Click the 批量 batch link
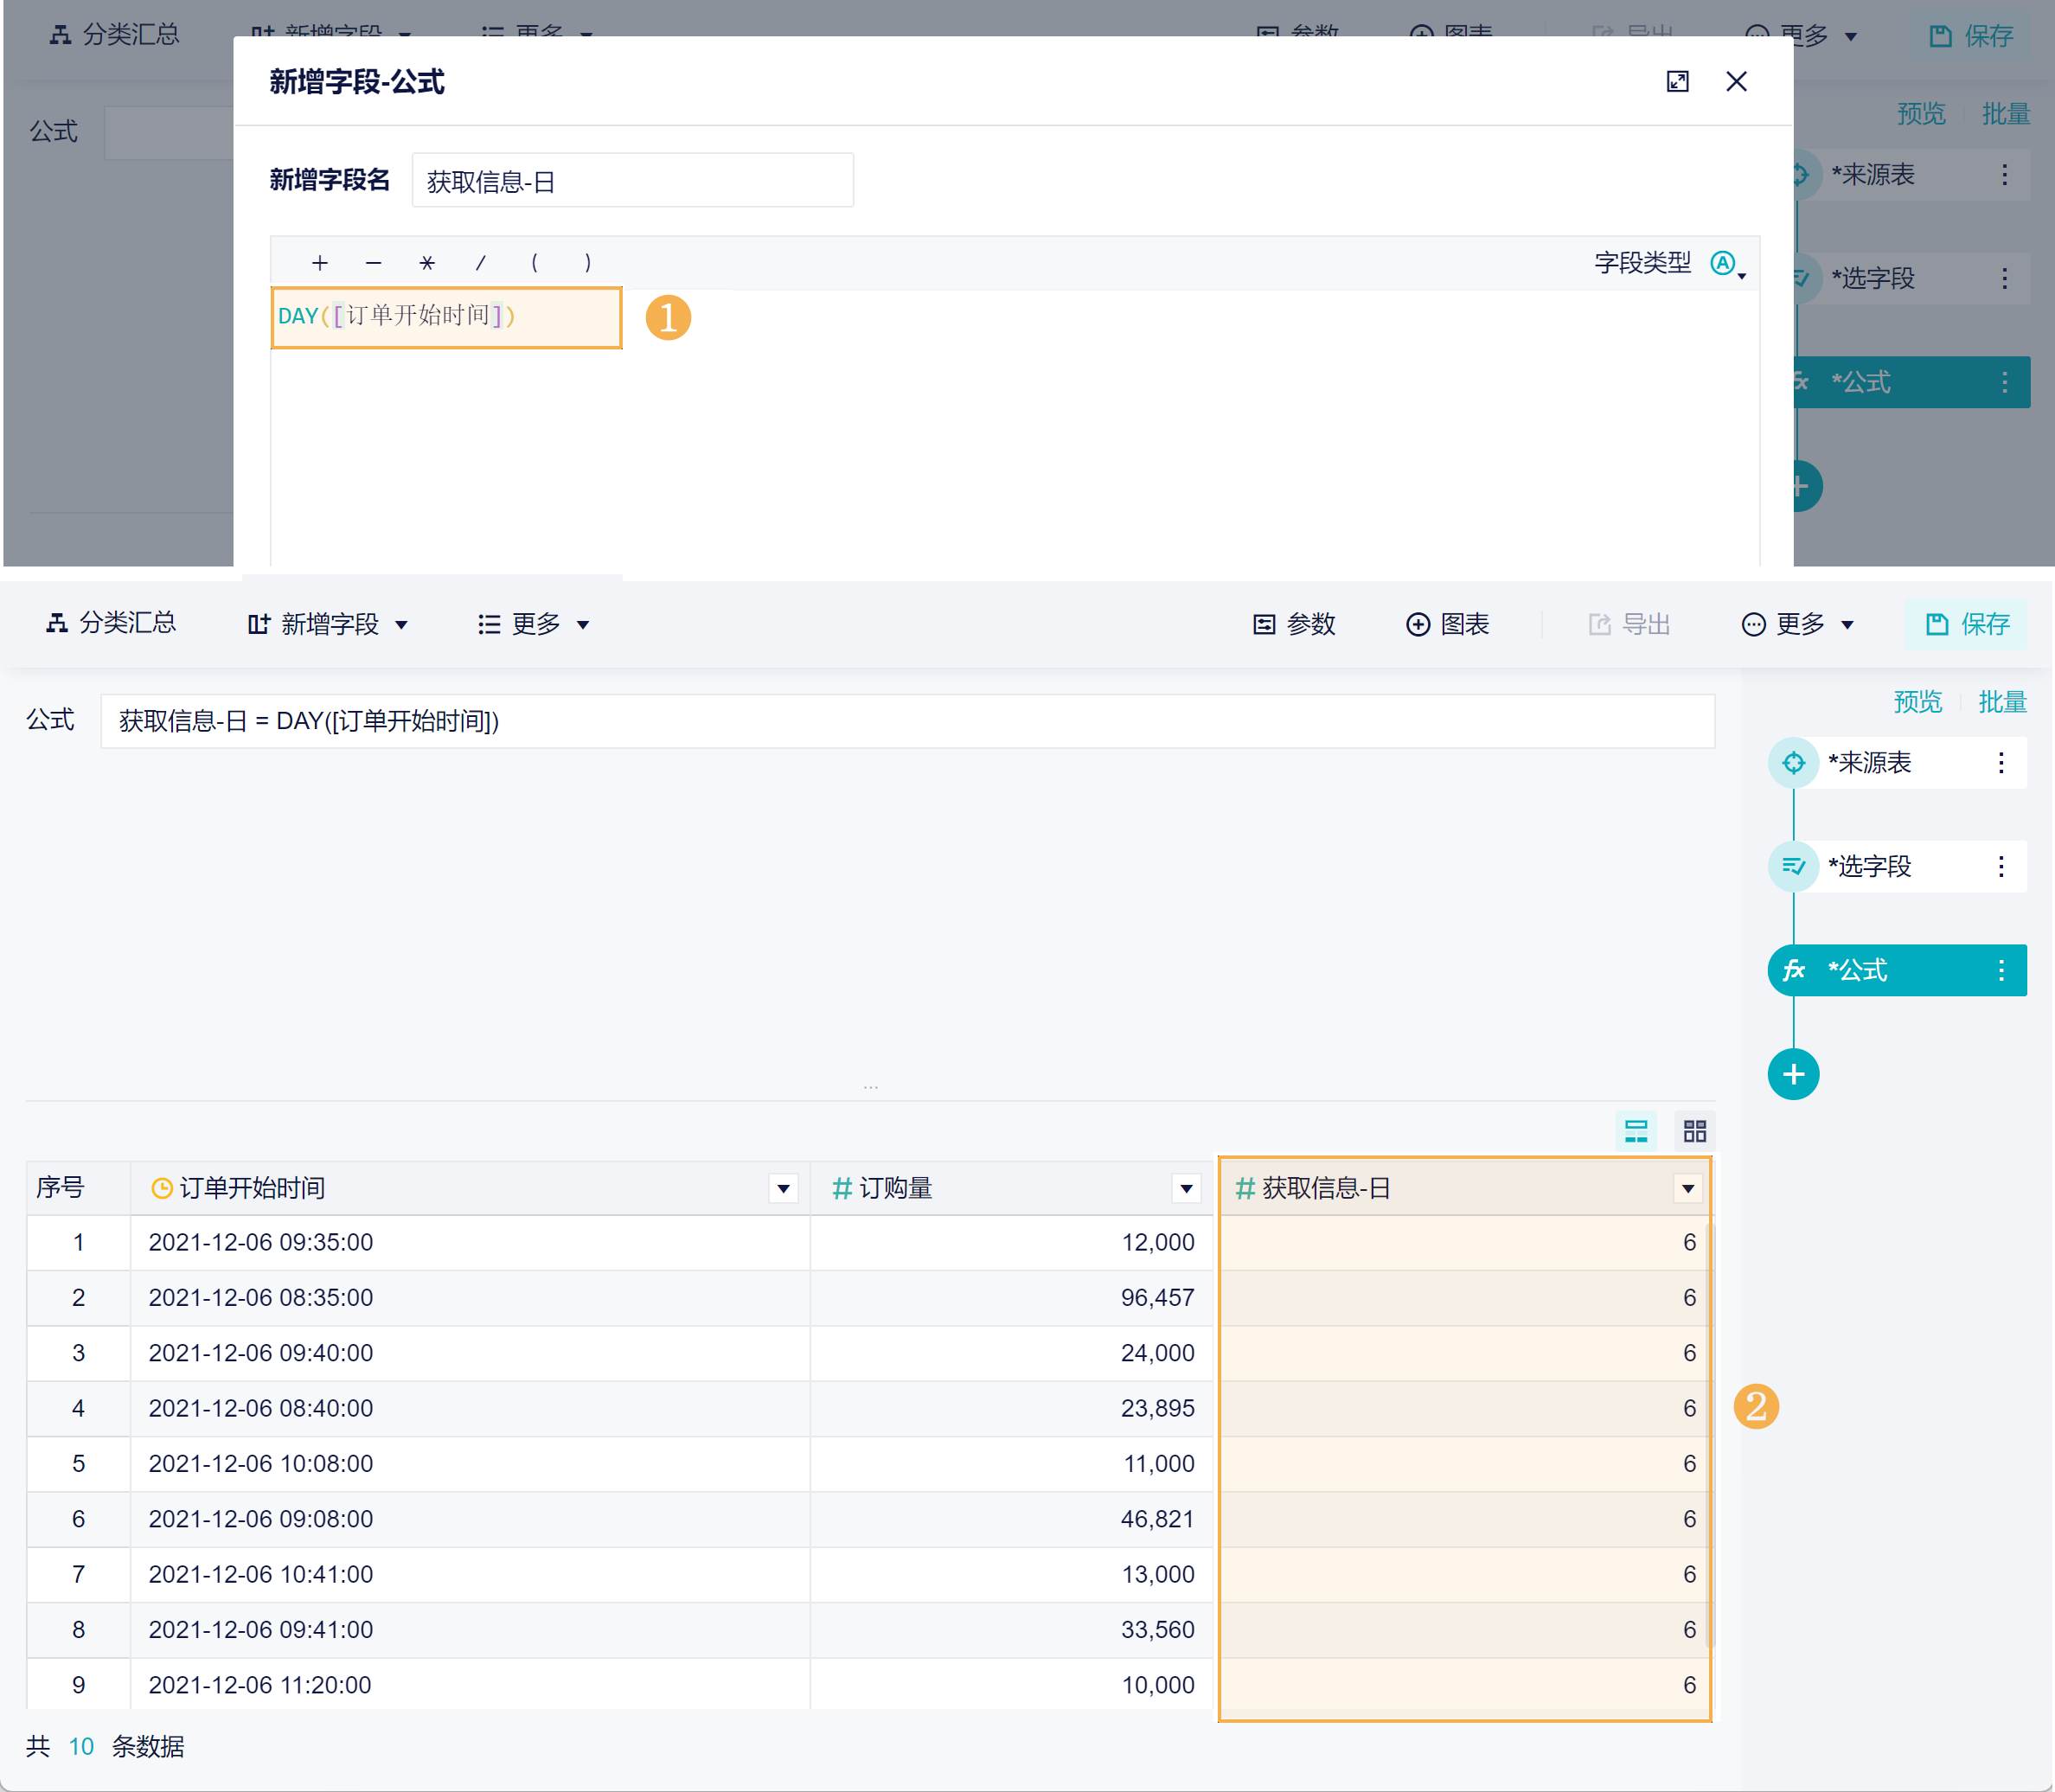This screenshot has height=1792, width=2055. click(x=2002, y=702)
